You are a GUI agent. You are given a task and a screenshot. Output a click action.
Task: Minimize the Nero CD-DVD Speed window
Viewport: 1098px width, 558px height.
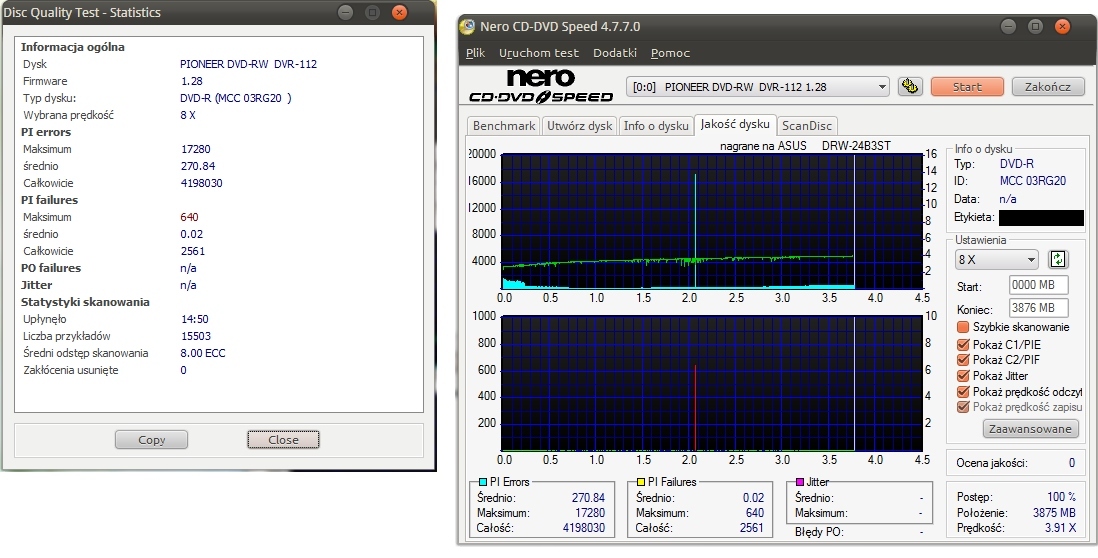click(1008, 27)
